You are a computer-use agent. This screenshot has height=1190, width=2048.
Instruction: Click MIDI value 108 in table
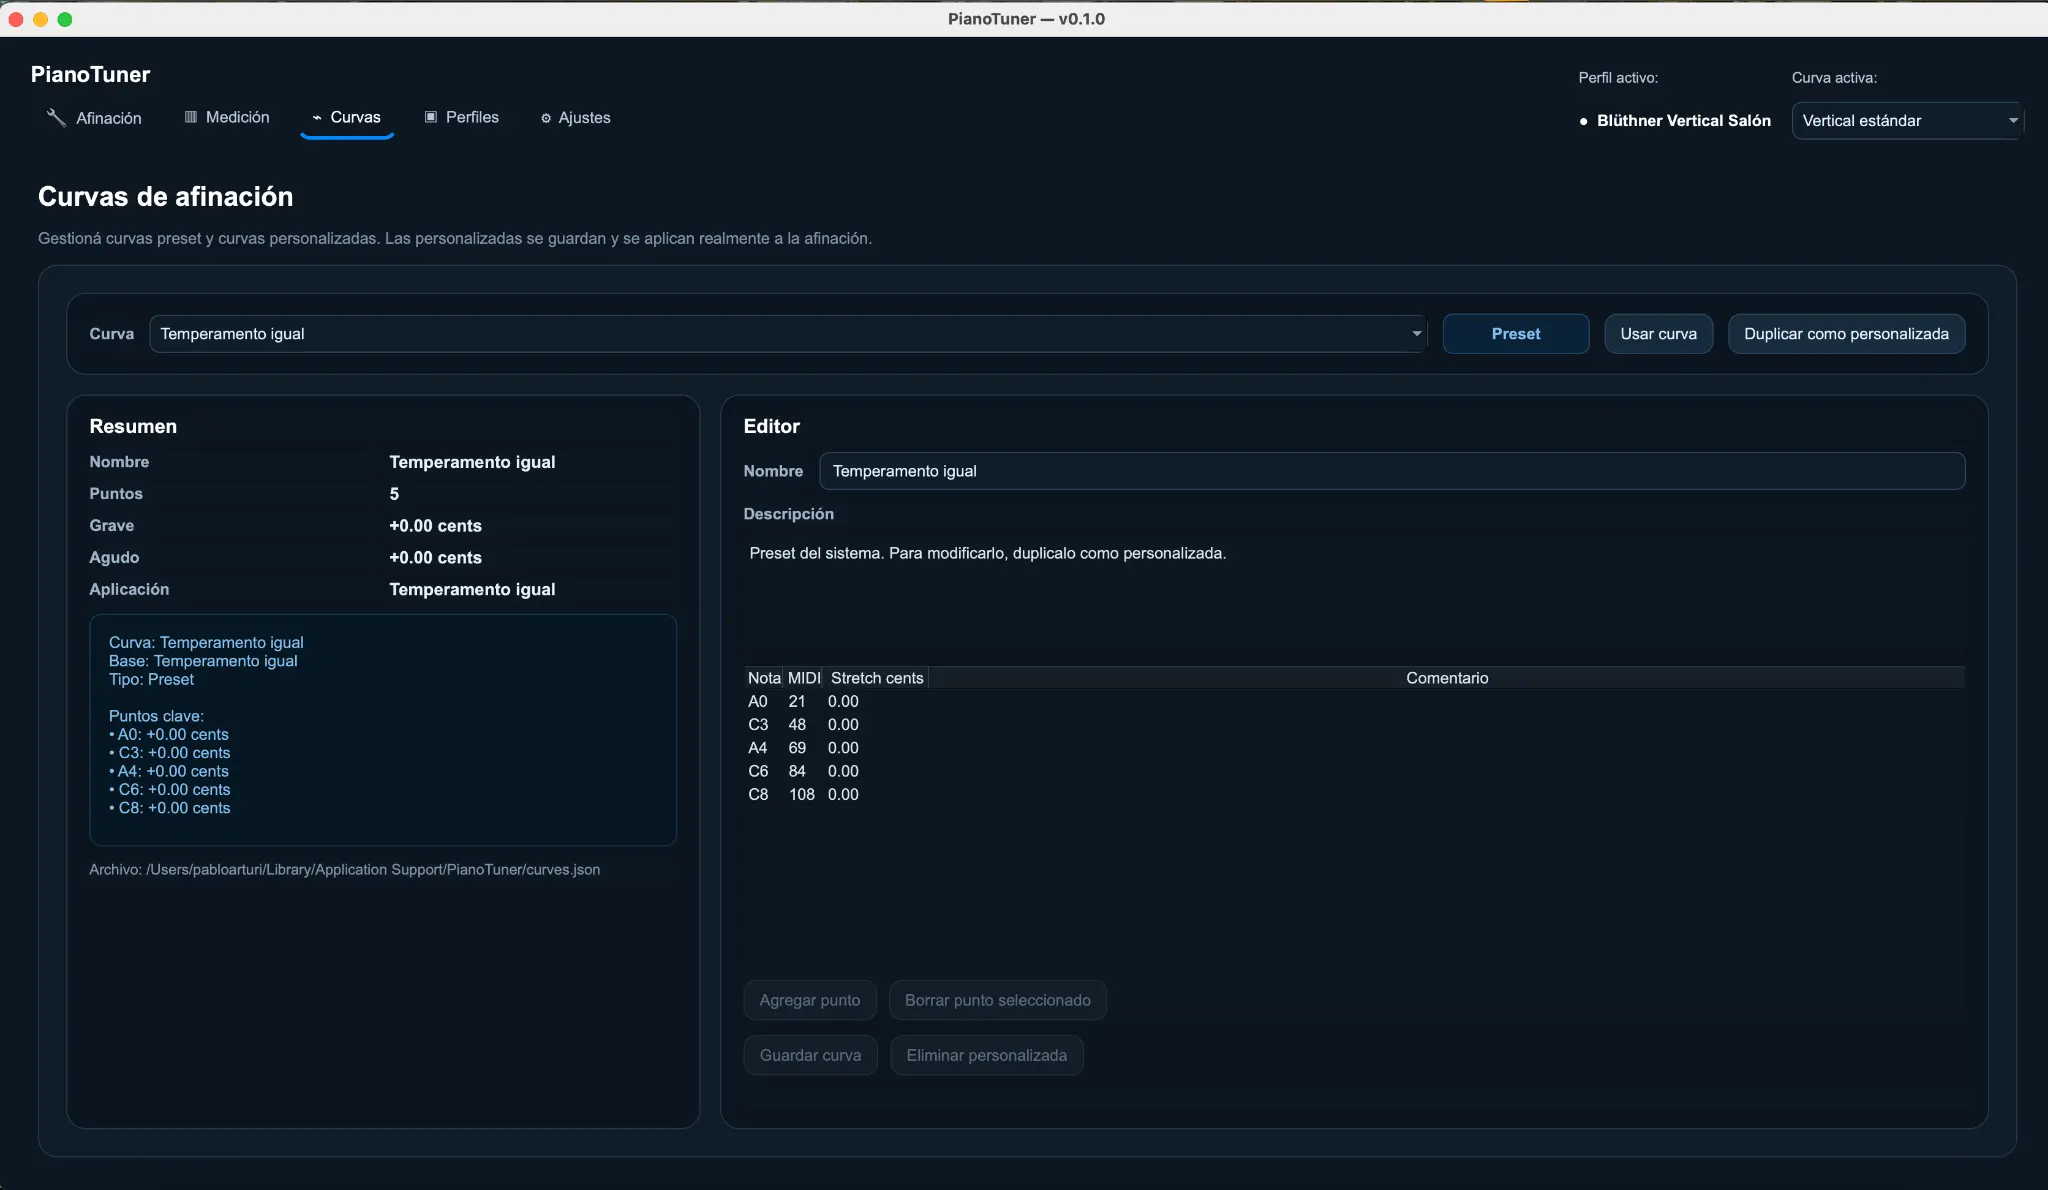pyautogui.click(x=801, y=795)
